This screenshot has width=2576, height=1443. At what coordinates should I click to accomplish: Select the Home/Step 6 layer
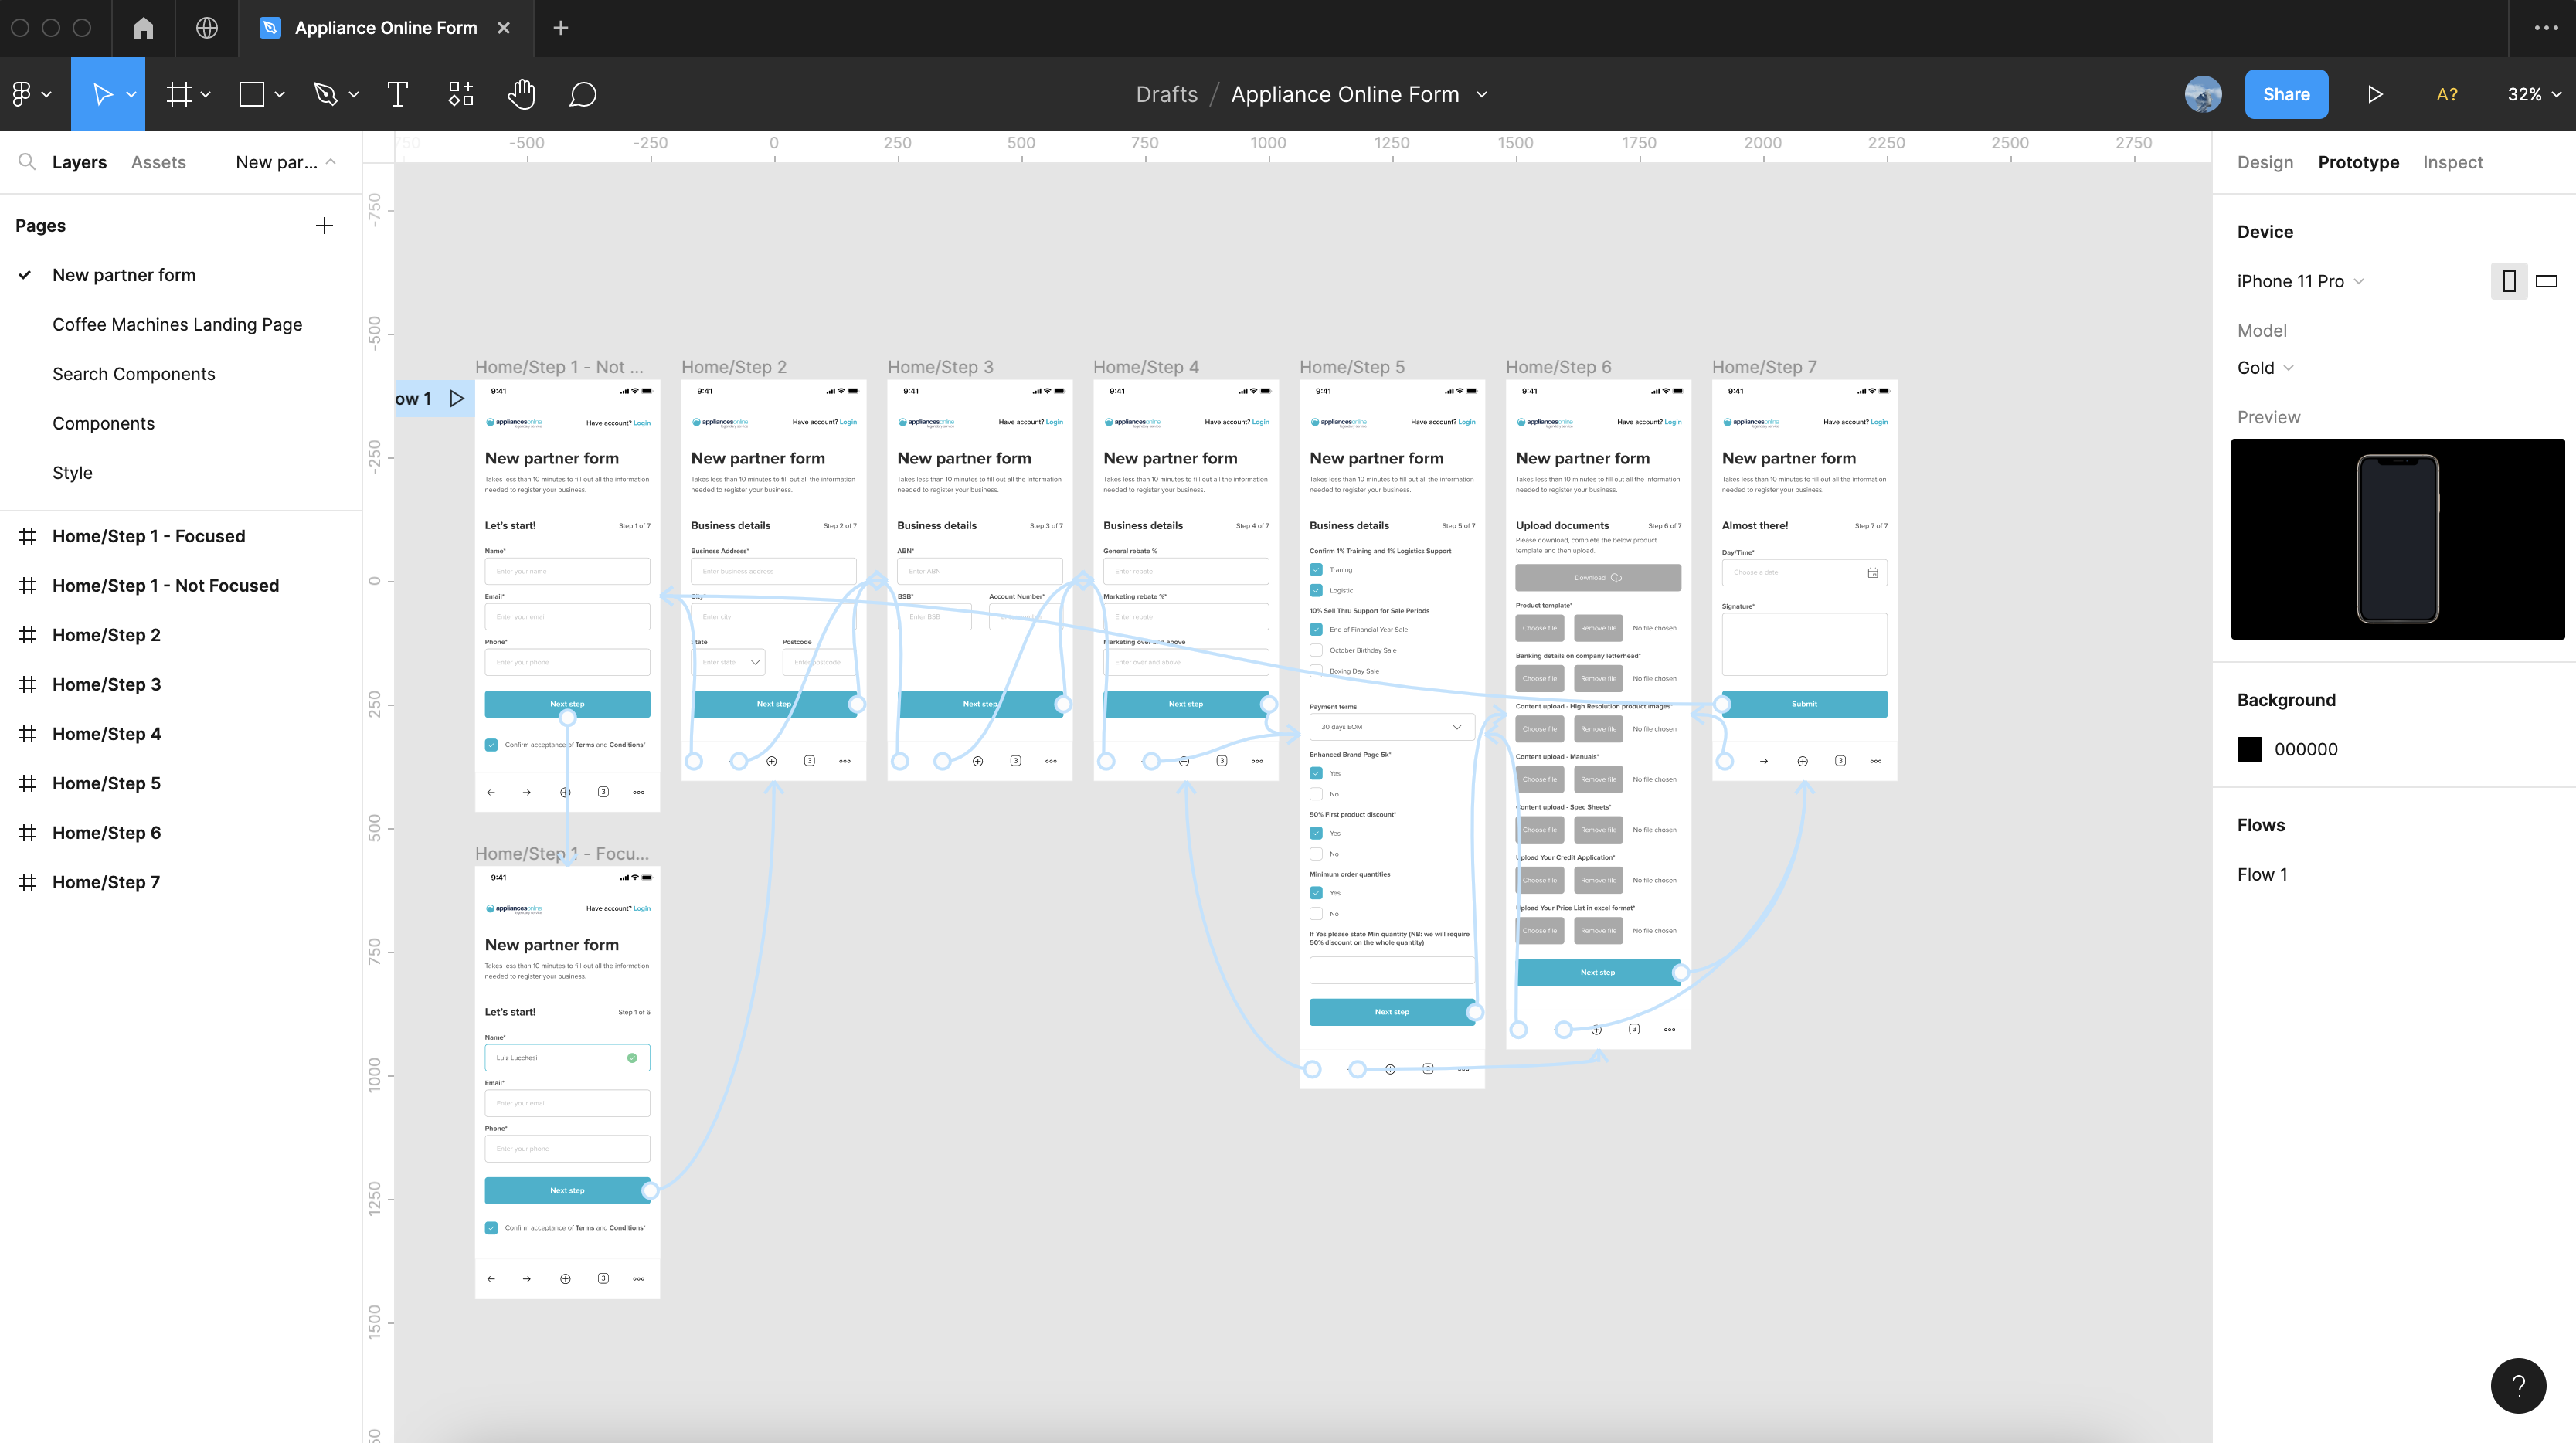pyautogui.click(x=106, y=833)
